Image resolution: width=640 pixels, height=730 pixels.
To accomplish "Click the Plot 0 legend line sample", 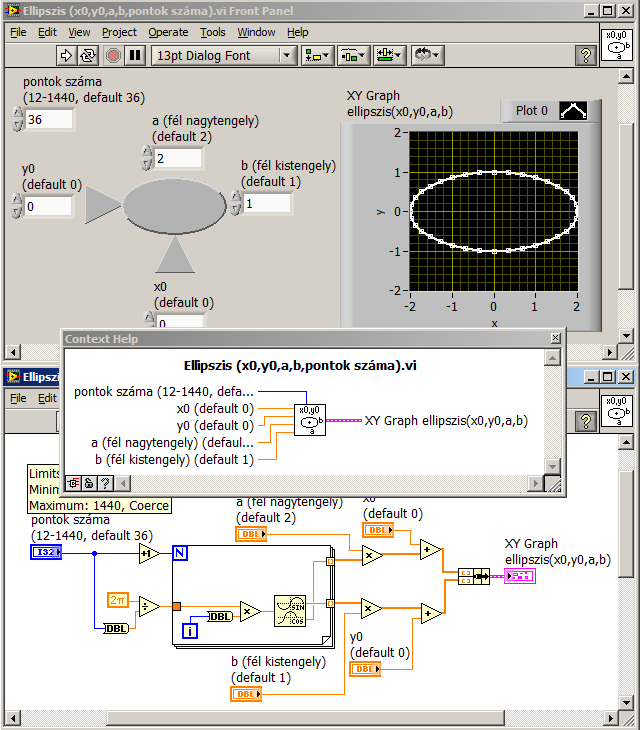I will pos(573,111).
